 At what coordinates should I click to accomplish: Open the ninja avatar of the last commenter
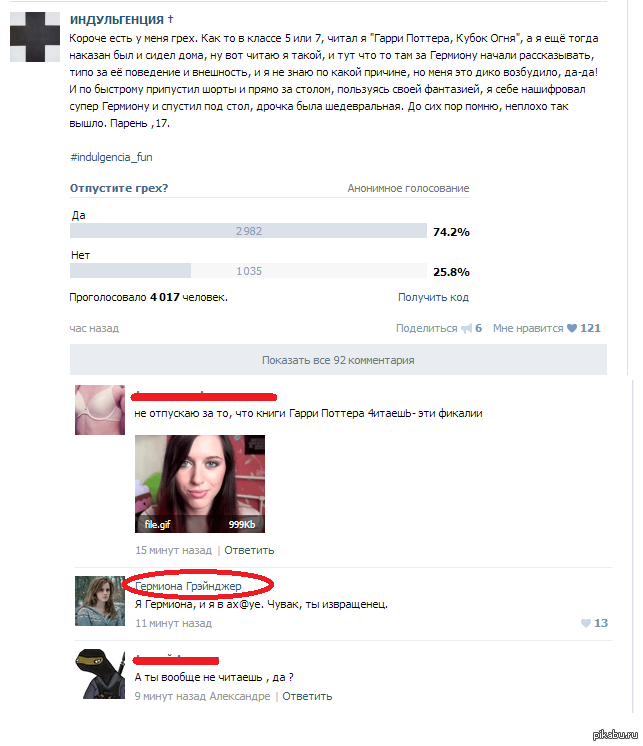tap(100, 674)
